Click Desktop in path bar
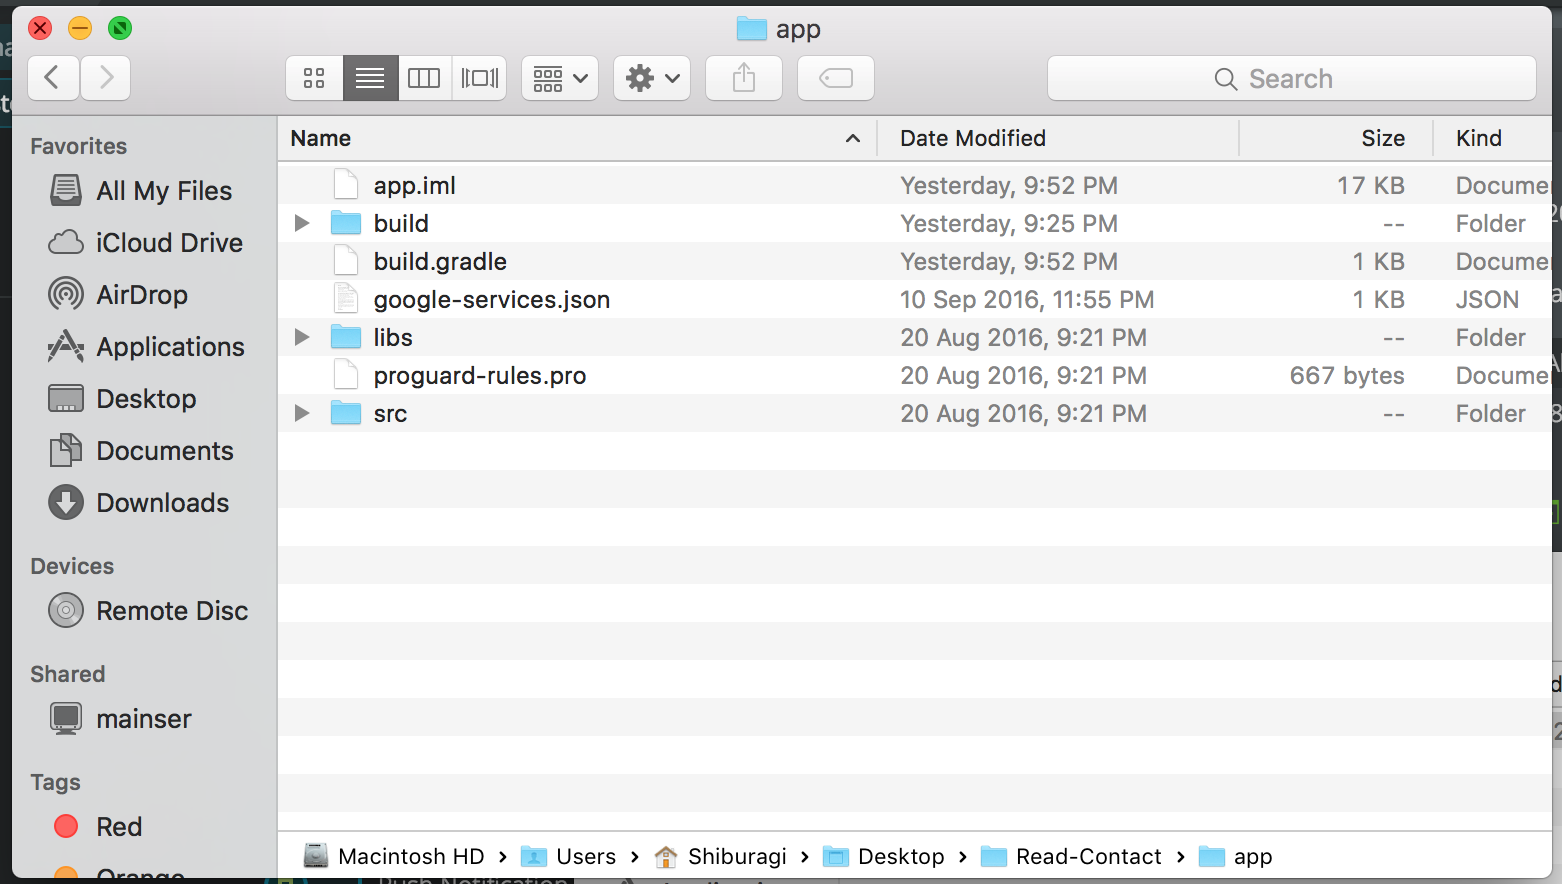Viewport: 1562px width, 884px height. (884, 857)
